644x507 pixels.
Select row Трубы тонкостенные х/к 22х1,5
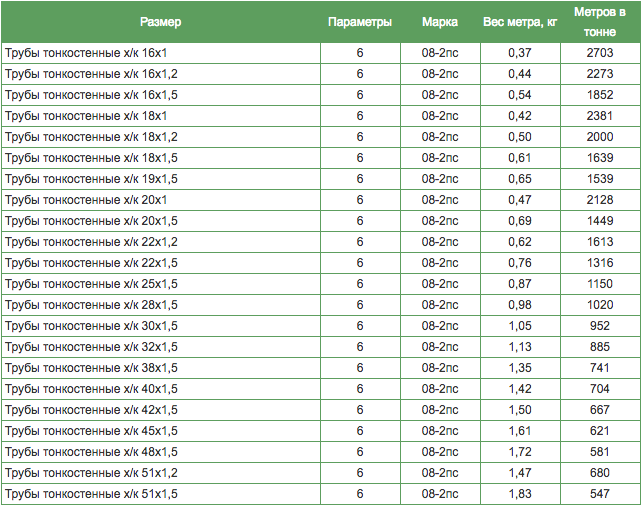pos(321,263)
